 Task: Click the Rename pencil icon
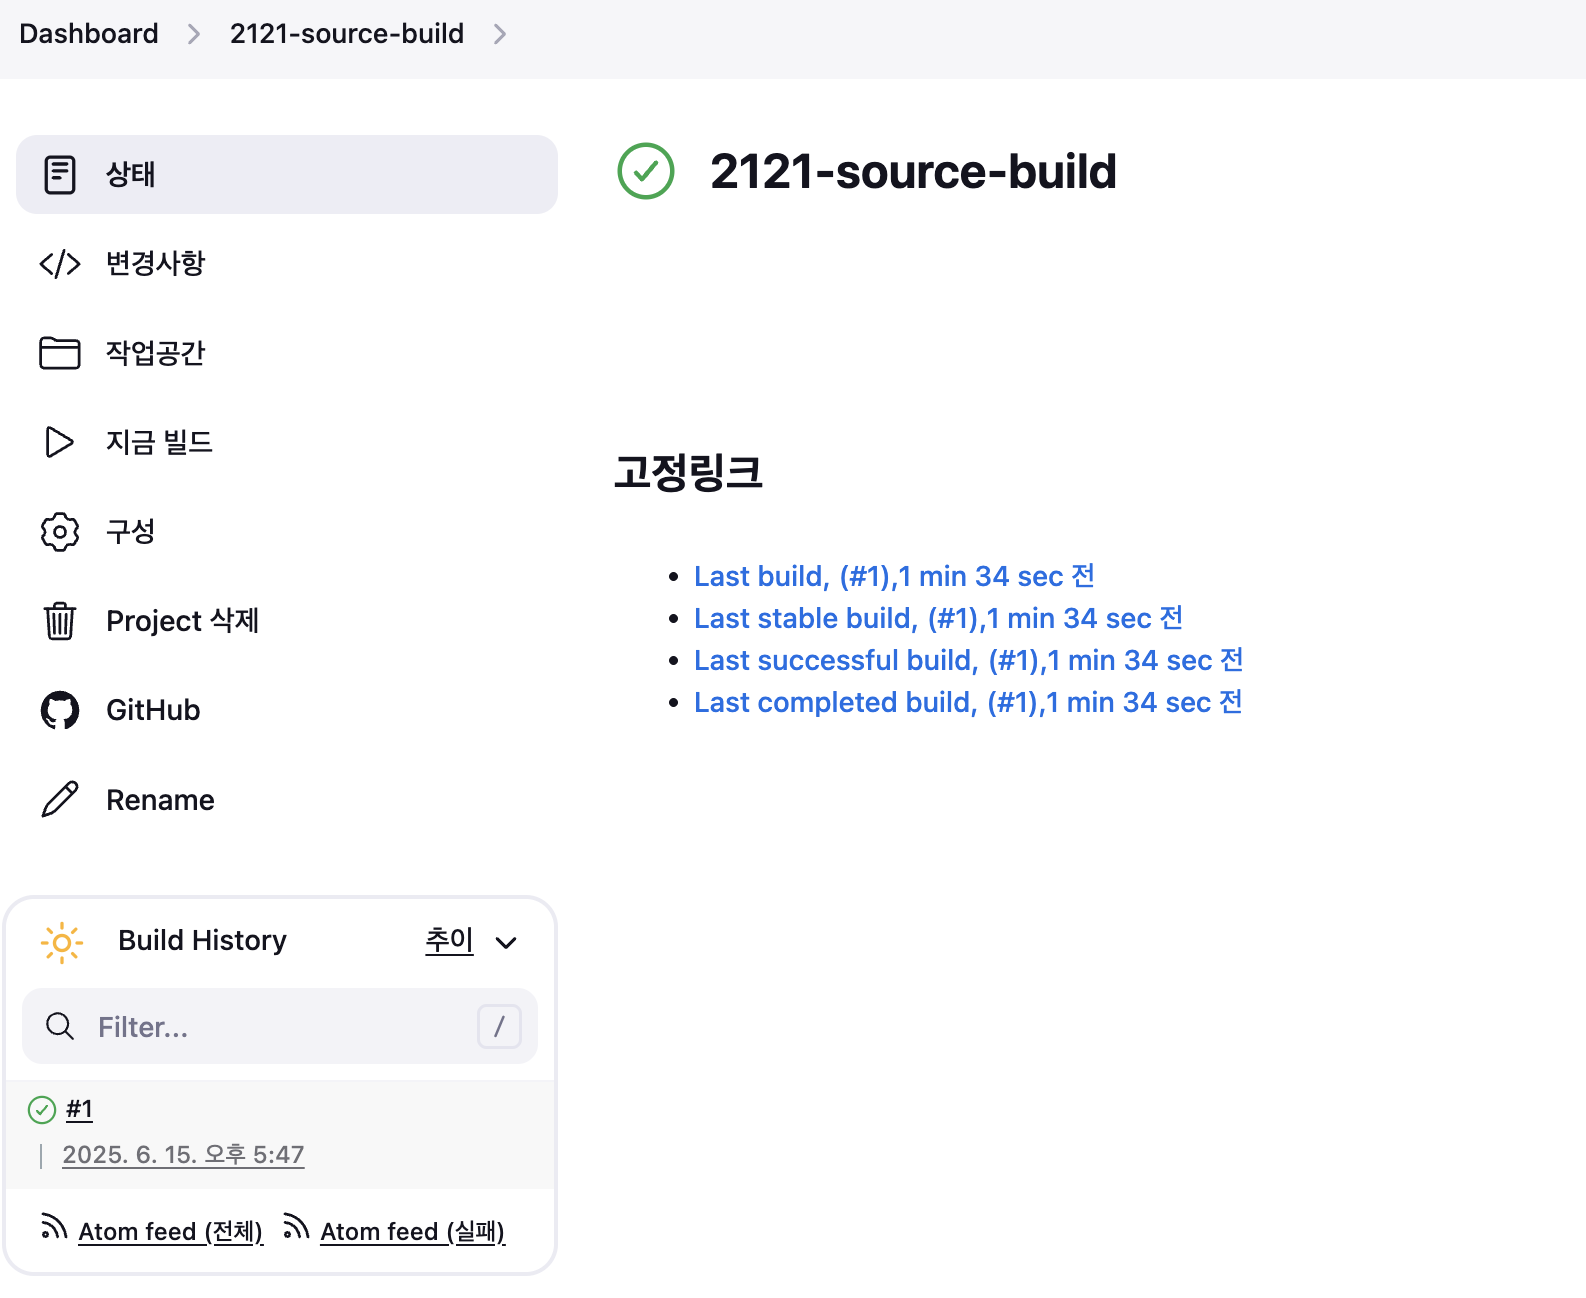pyautogui.click(x=60, y=799)
